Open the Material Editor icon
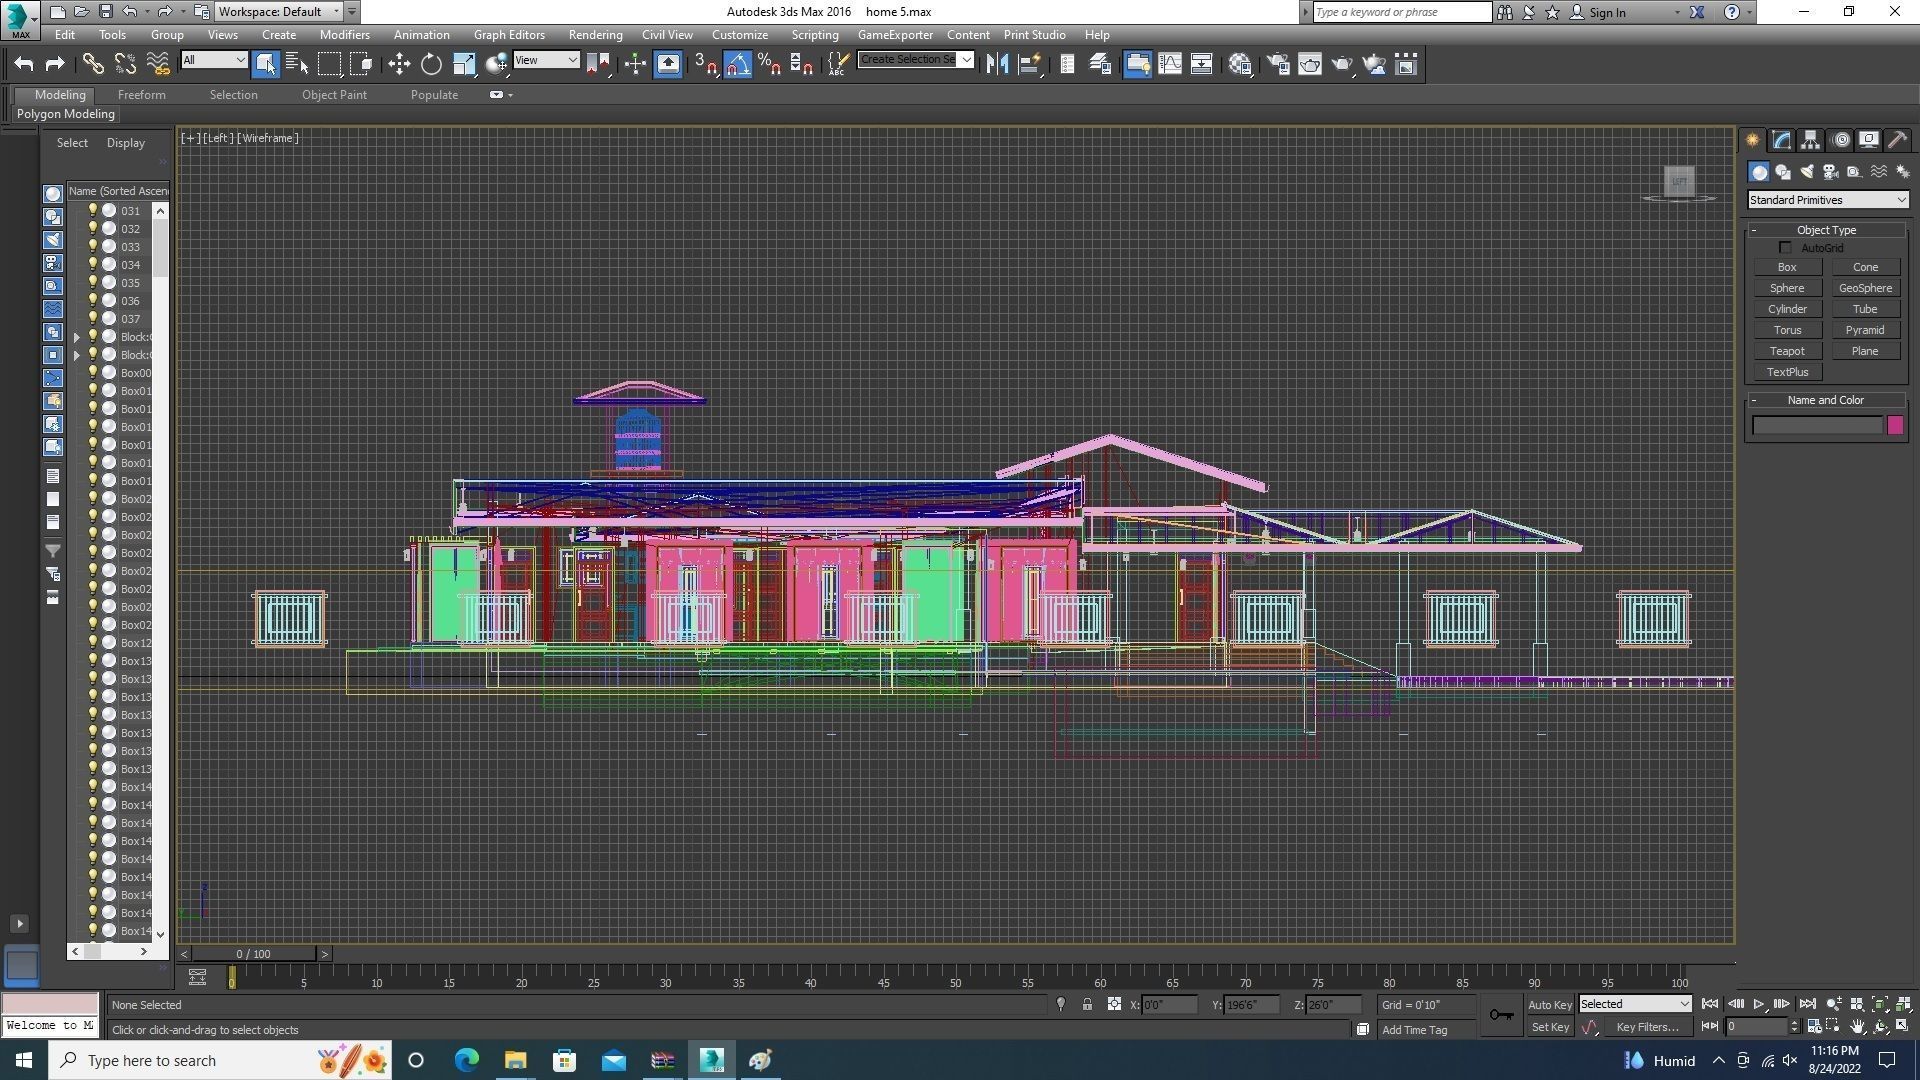Image resolution: width=1920 pixels, height=1080 pixels. (x=1240, y=64)
